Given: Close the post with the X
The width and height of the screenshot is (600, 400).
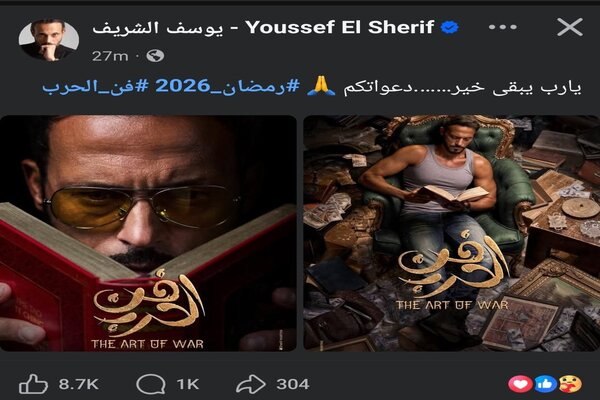Looking at the screenshot, I should [x=570, y=27].
